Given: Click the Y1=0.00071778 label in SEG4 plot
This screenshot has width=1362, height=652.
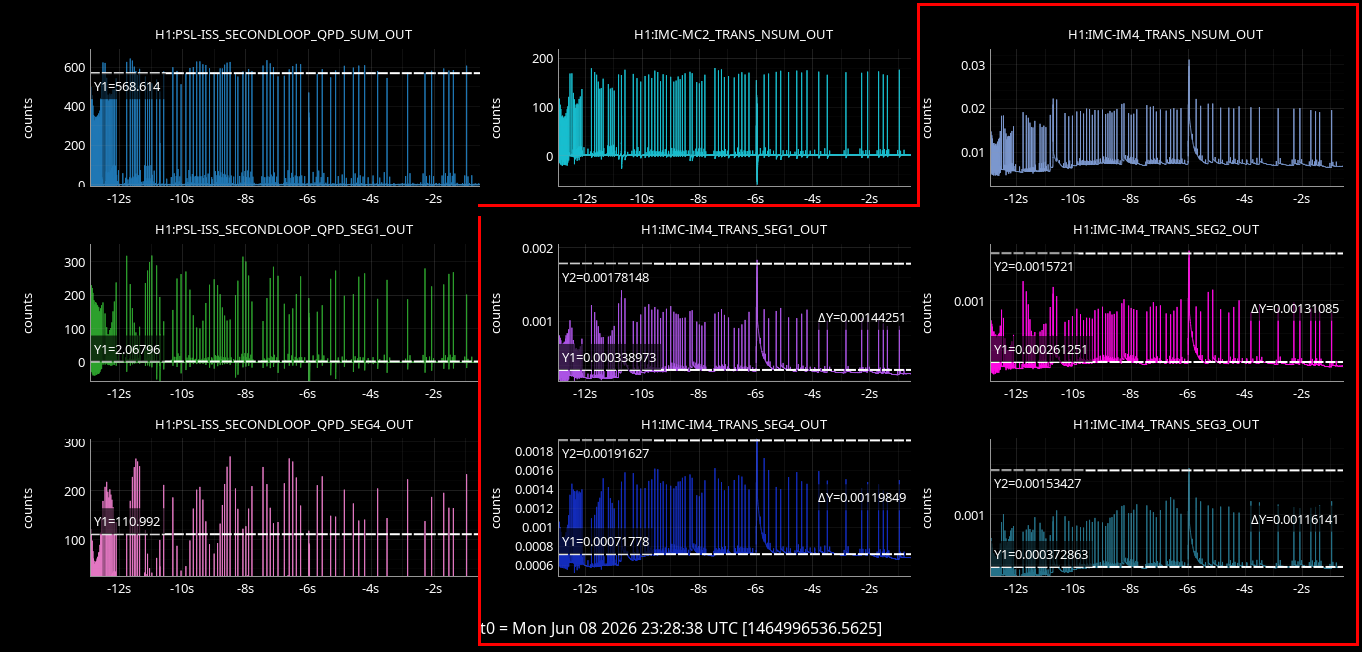Looking at the screenshot, I should tap(606, 541).
